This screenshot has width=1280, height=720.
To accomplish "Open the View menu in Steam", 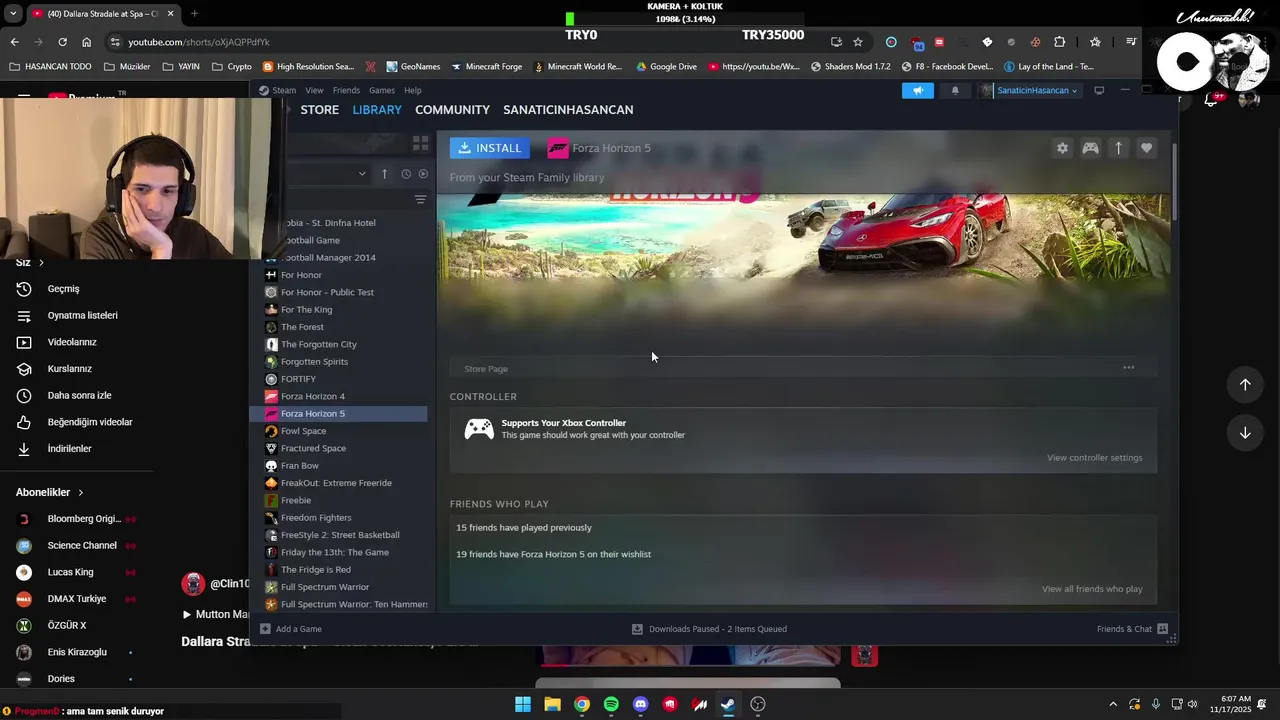I will click(x=314, y=90).
